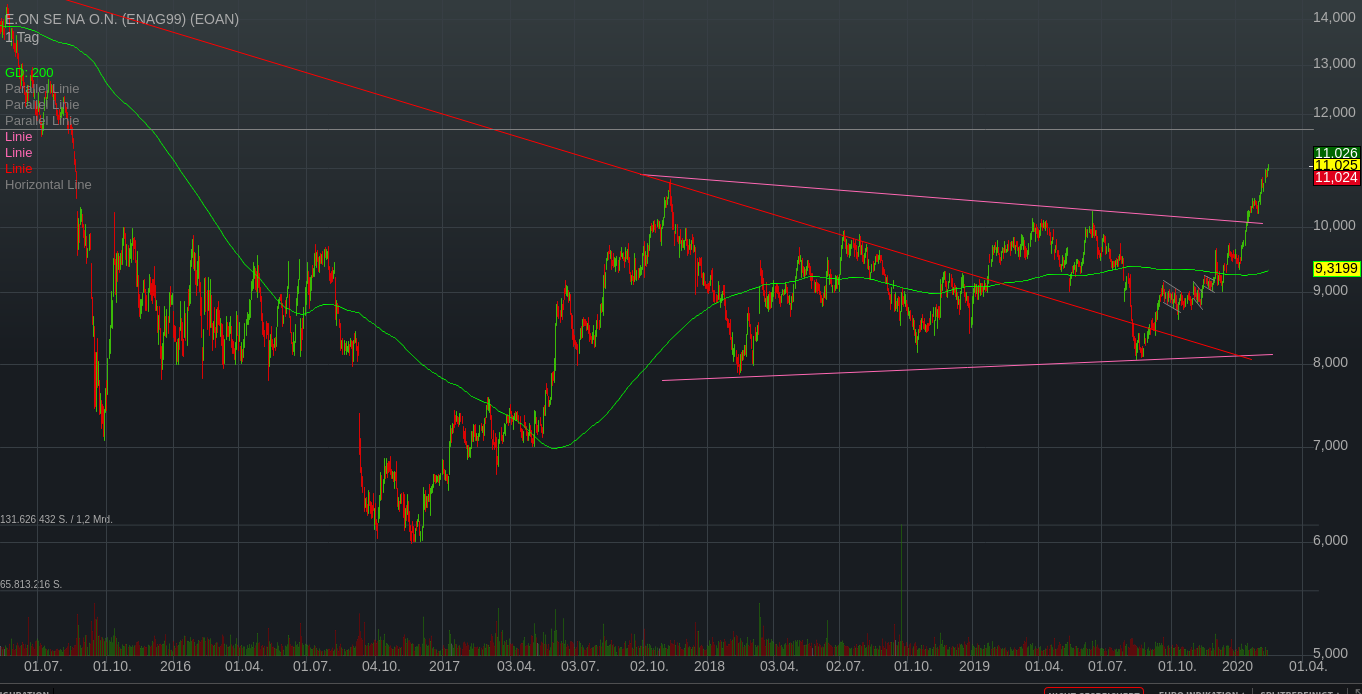Click the green GD: 200 legend entry
The width and height of the screenshot is (1362, 694).
29,73
